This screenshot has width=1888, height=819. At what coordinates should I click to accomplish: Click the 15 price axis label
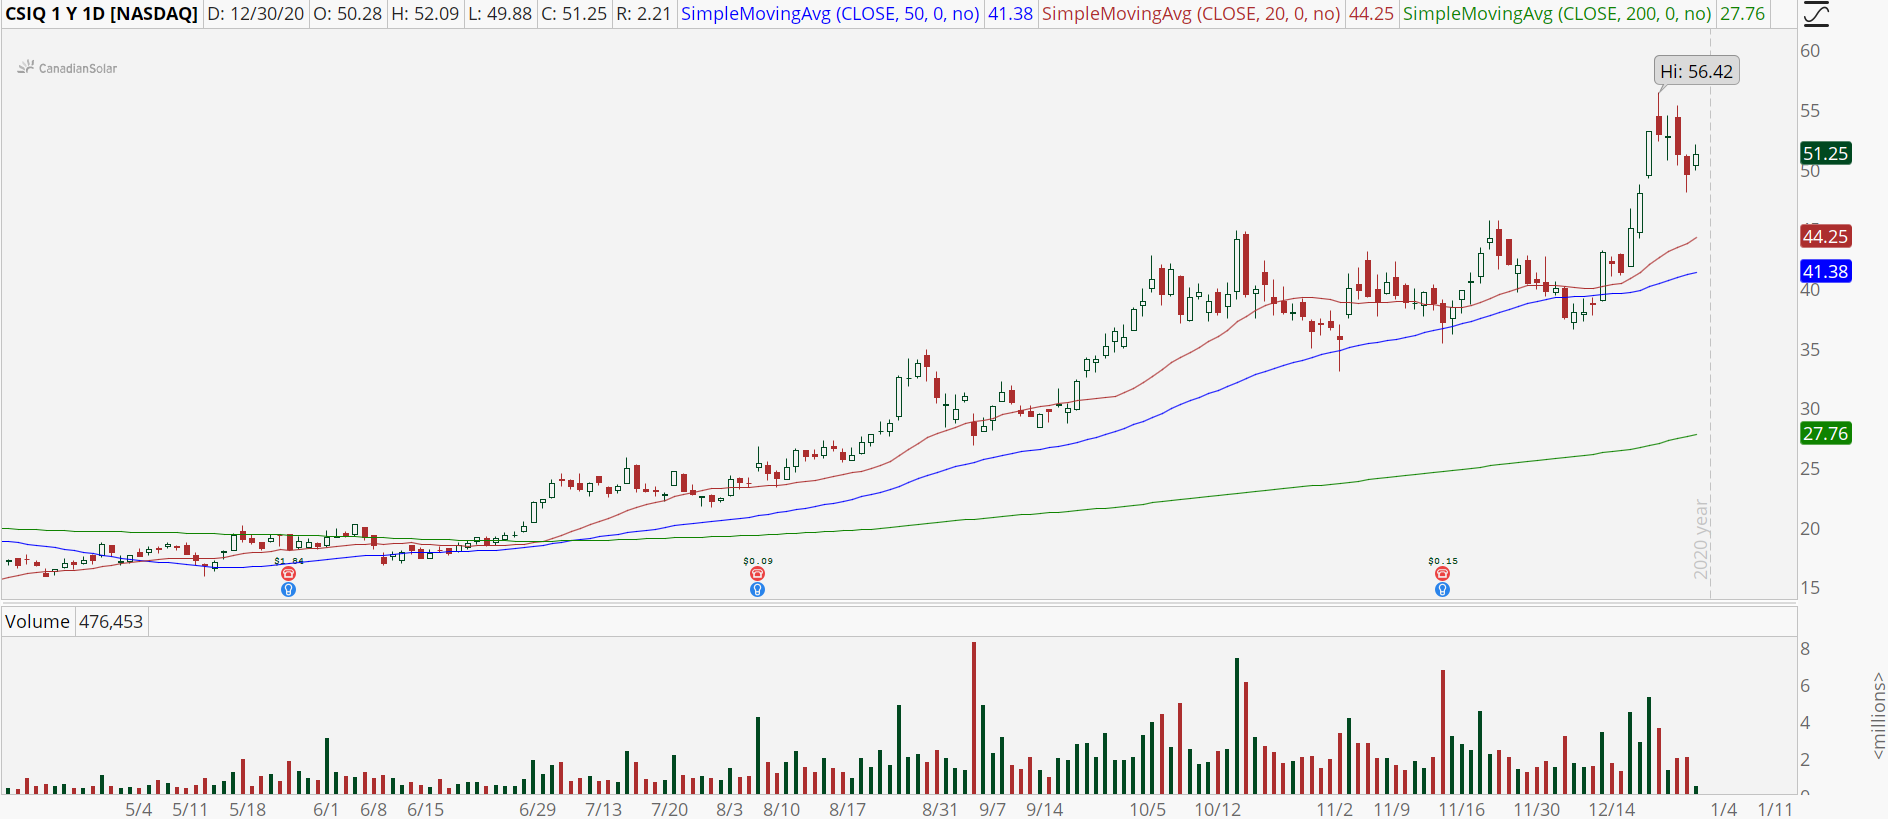(x=1810, y=588)
